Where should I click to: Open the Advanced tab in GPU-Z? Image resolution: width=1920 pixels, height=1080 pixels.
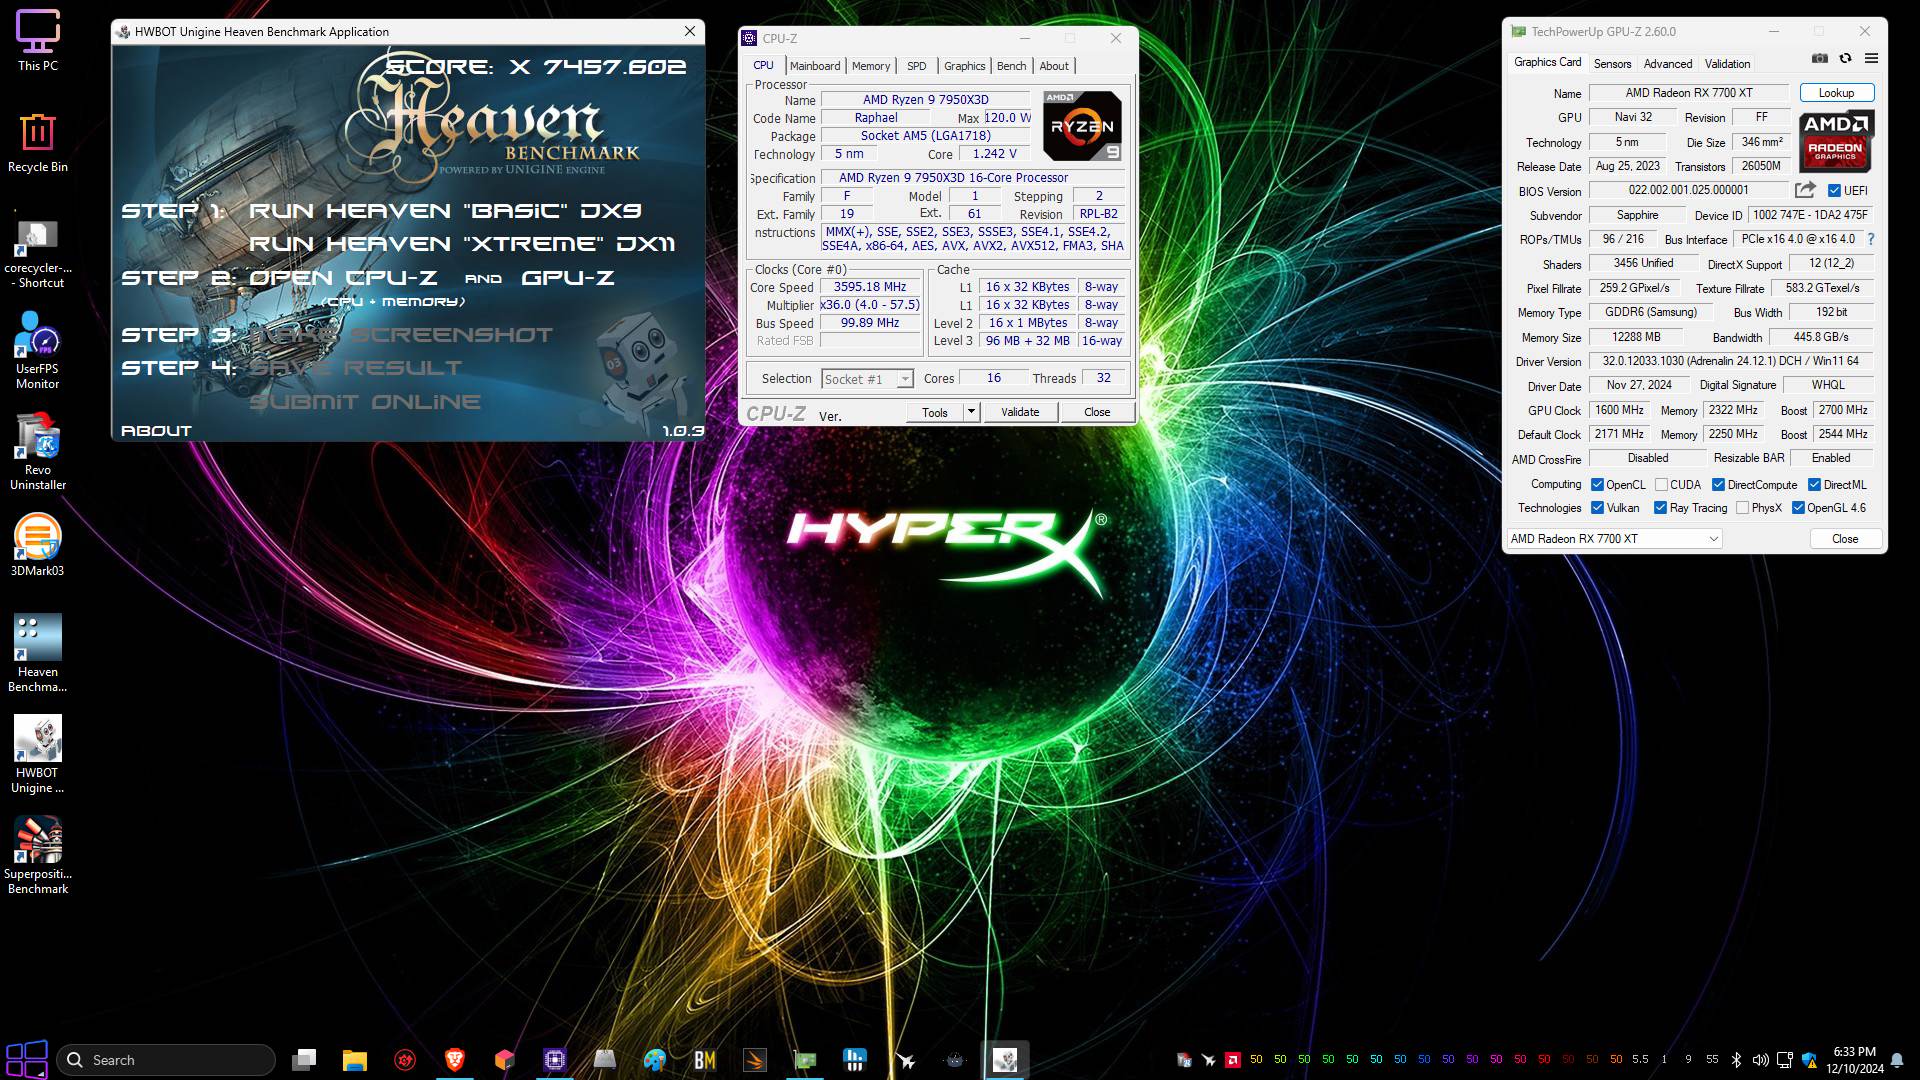tap(1668, 63)
